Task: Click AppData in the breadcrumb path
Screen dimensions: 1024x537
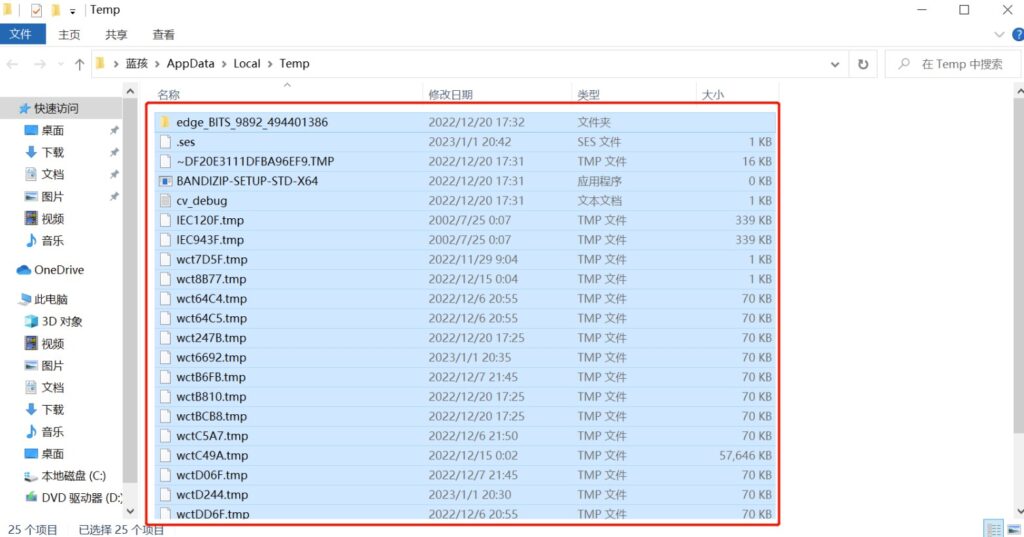Action: (190, 64)
